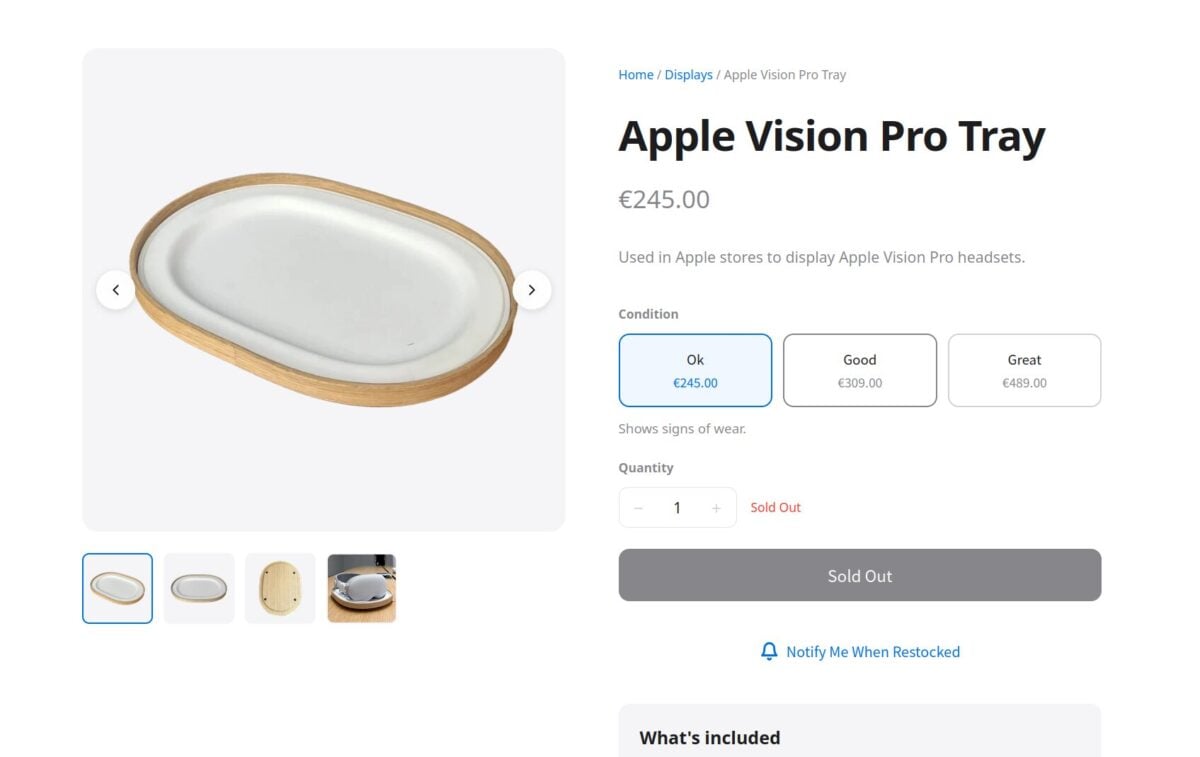Click the What's included section heading
This screenshot has height=757, width=1200.
click(710, 738)
